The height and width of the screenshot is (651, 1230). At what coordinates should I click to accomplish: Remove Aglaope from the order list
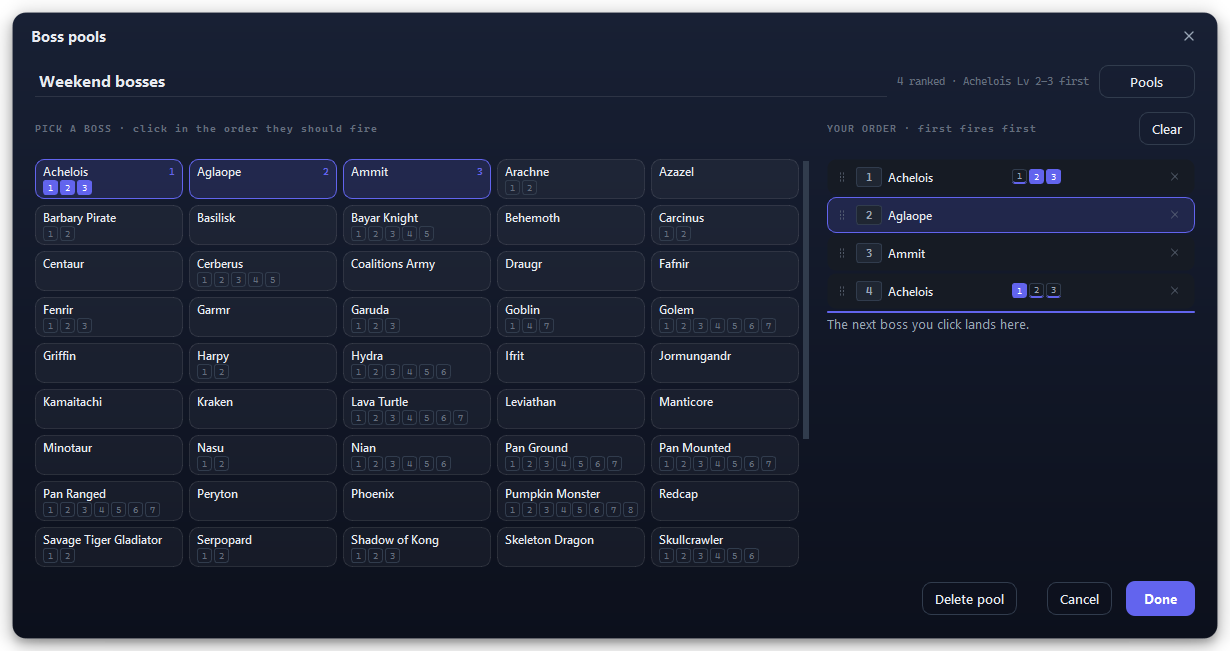[x=1174, y=215]
